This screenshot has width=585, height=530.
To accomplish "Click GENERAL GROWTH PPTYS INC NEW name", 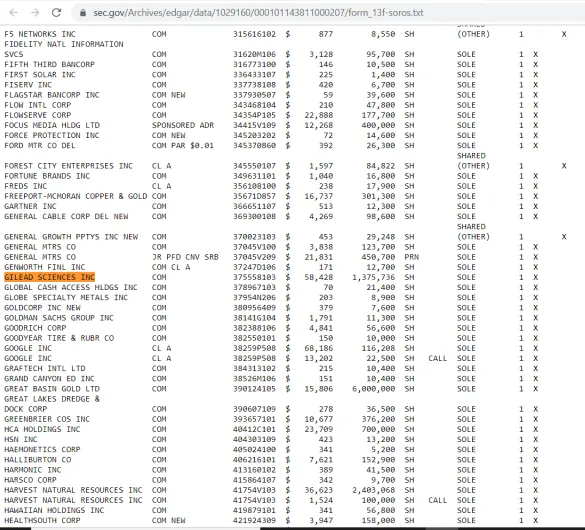I will (x=71, y=237).
